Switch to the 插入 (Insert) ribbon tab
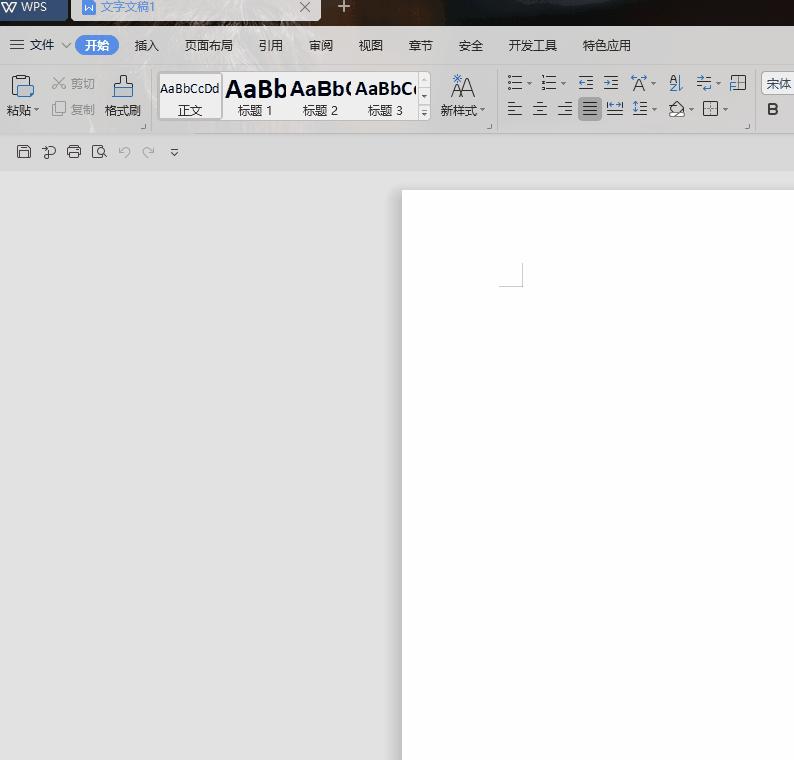794x760 pixels. click(147, 45)
